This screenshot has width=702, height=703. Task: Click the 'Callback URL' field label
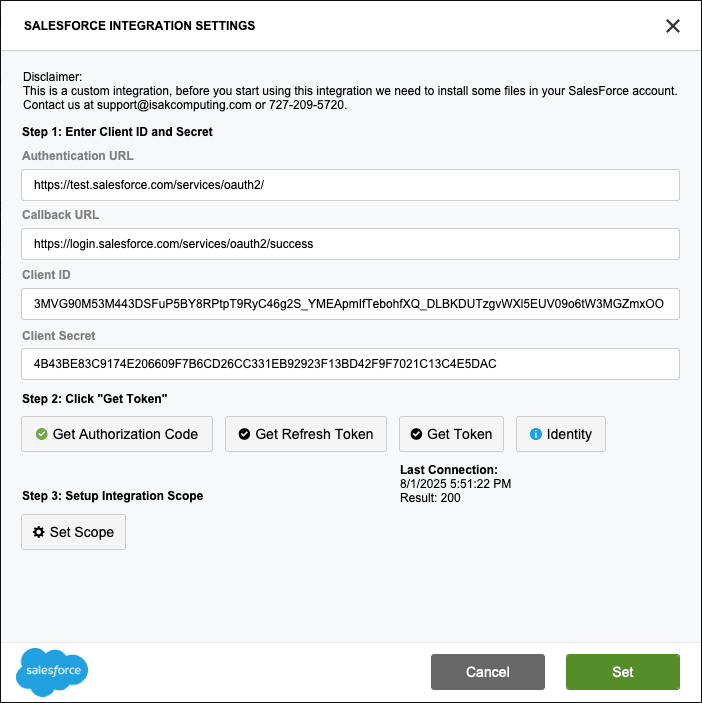(x=61, y=215)
